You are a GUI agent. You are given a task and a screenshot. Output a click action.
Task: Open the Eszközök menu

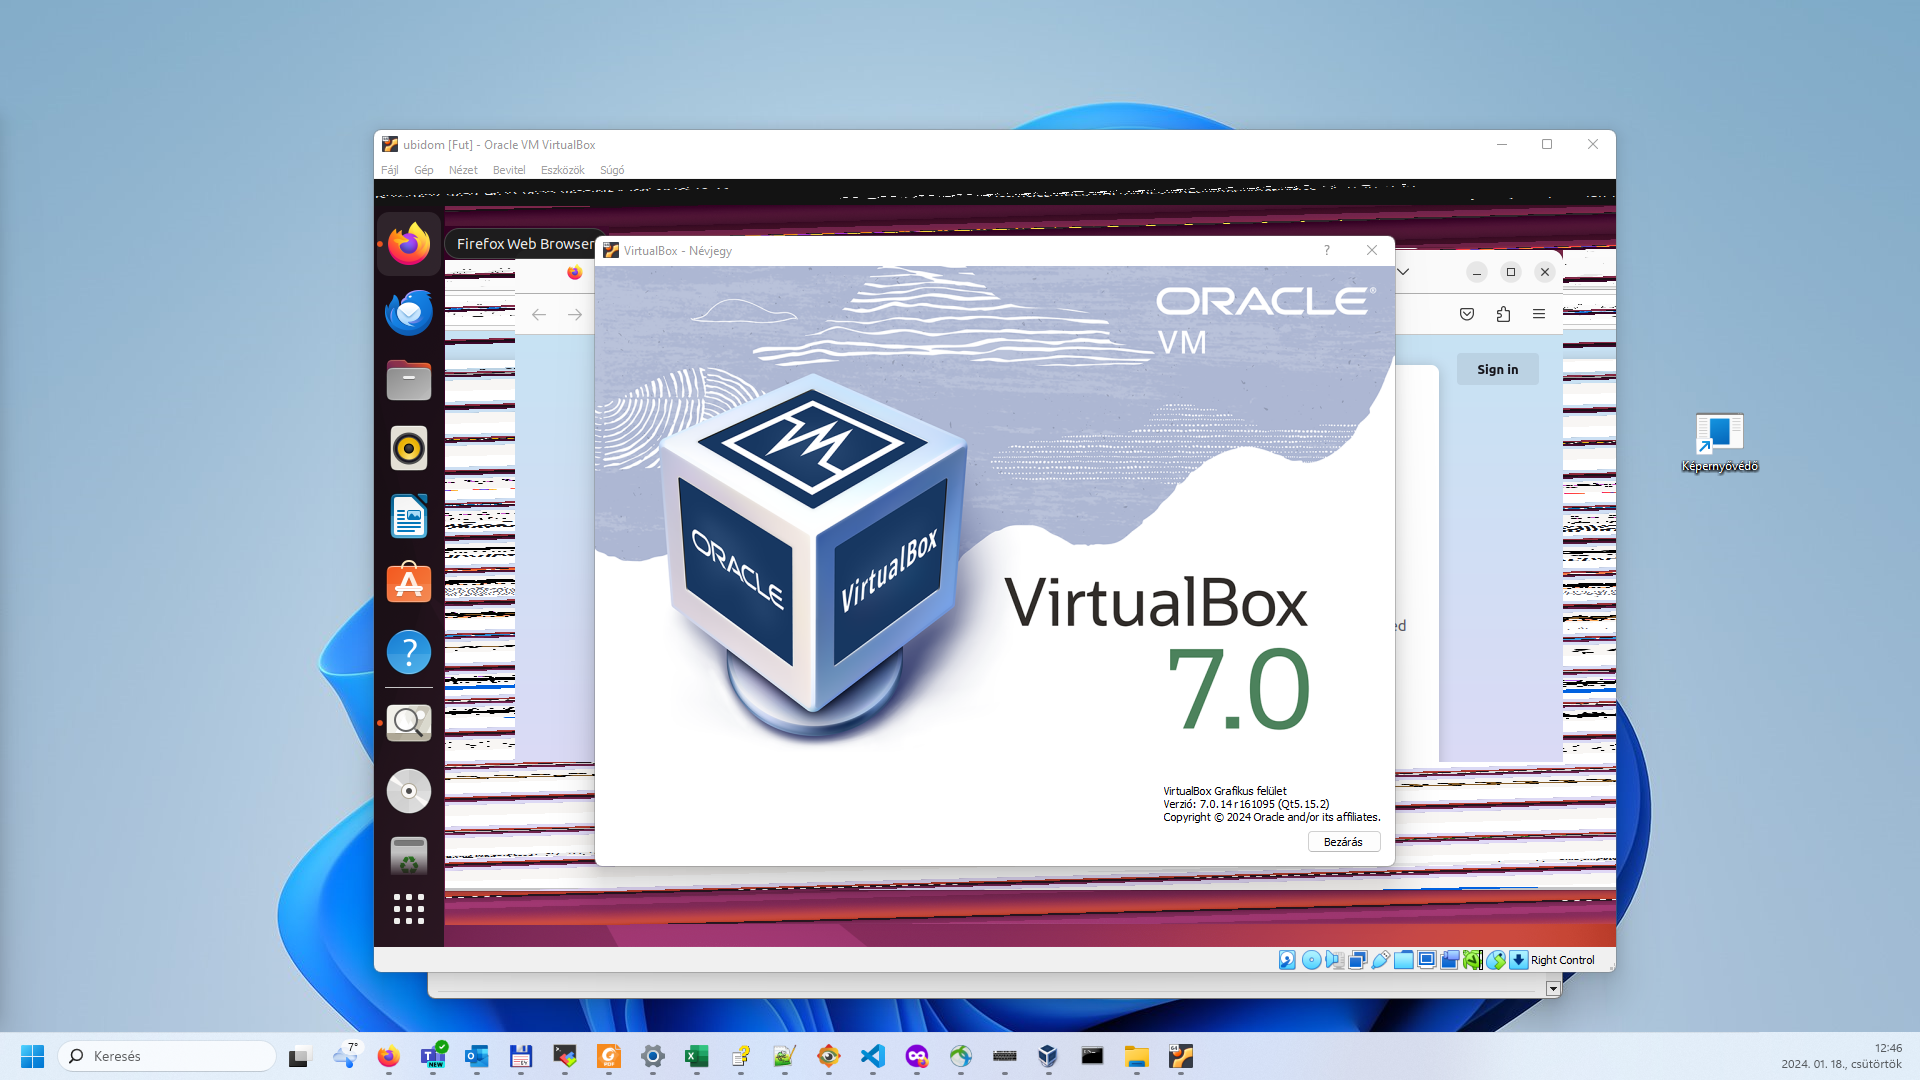point(563,170)
